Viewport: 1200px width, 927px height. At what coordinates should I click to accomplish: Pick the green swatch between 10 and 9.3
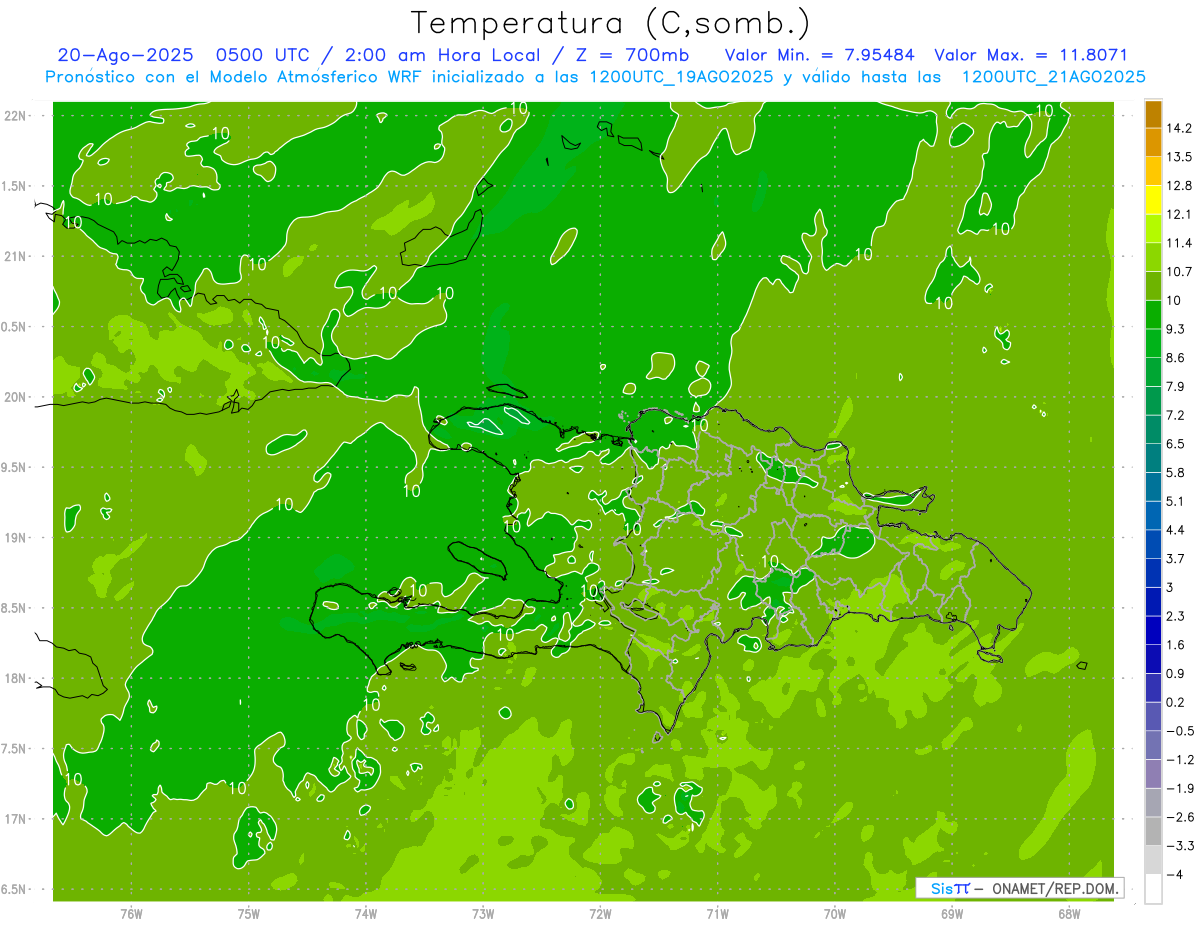coord(1153,315)
